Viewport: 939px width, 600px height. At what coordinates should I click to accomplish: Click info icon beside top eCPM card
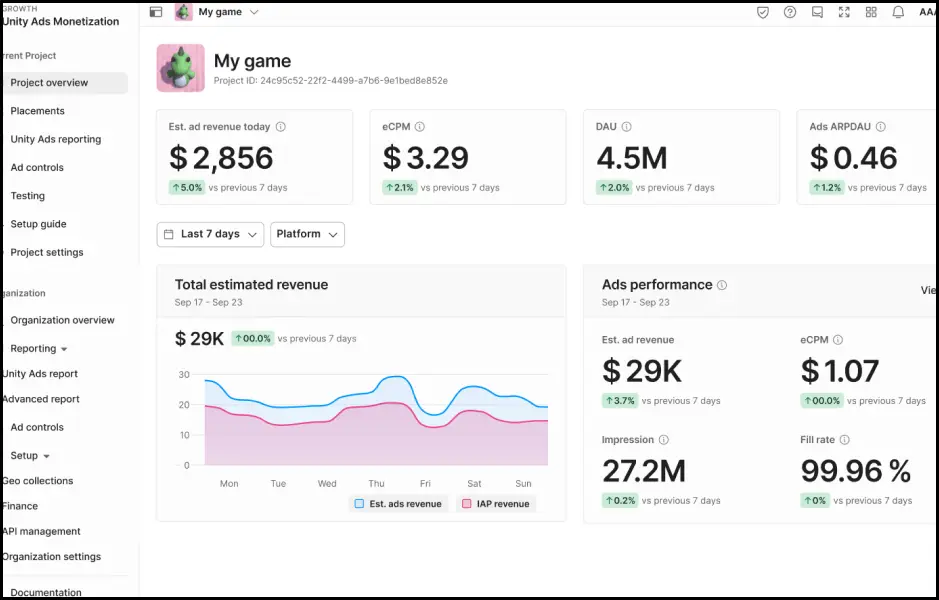pos(420,126)
